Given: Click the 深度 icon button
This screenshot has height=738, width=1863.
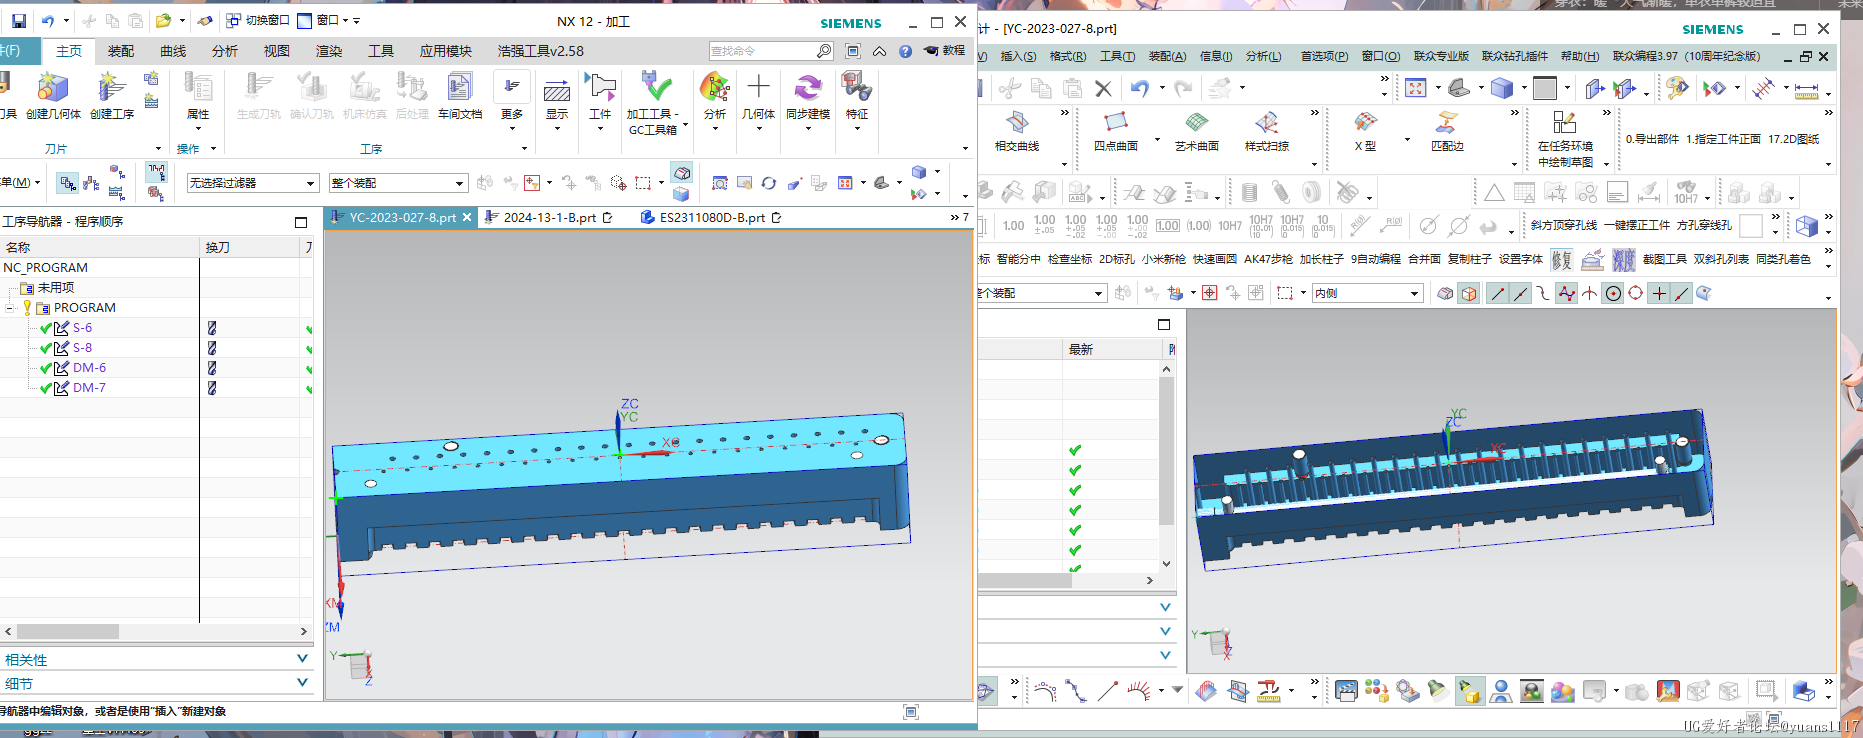Looking at the screenshot, I should pyautogui.click(x=1624, y=260).
